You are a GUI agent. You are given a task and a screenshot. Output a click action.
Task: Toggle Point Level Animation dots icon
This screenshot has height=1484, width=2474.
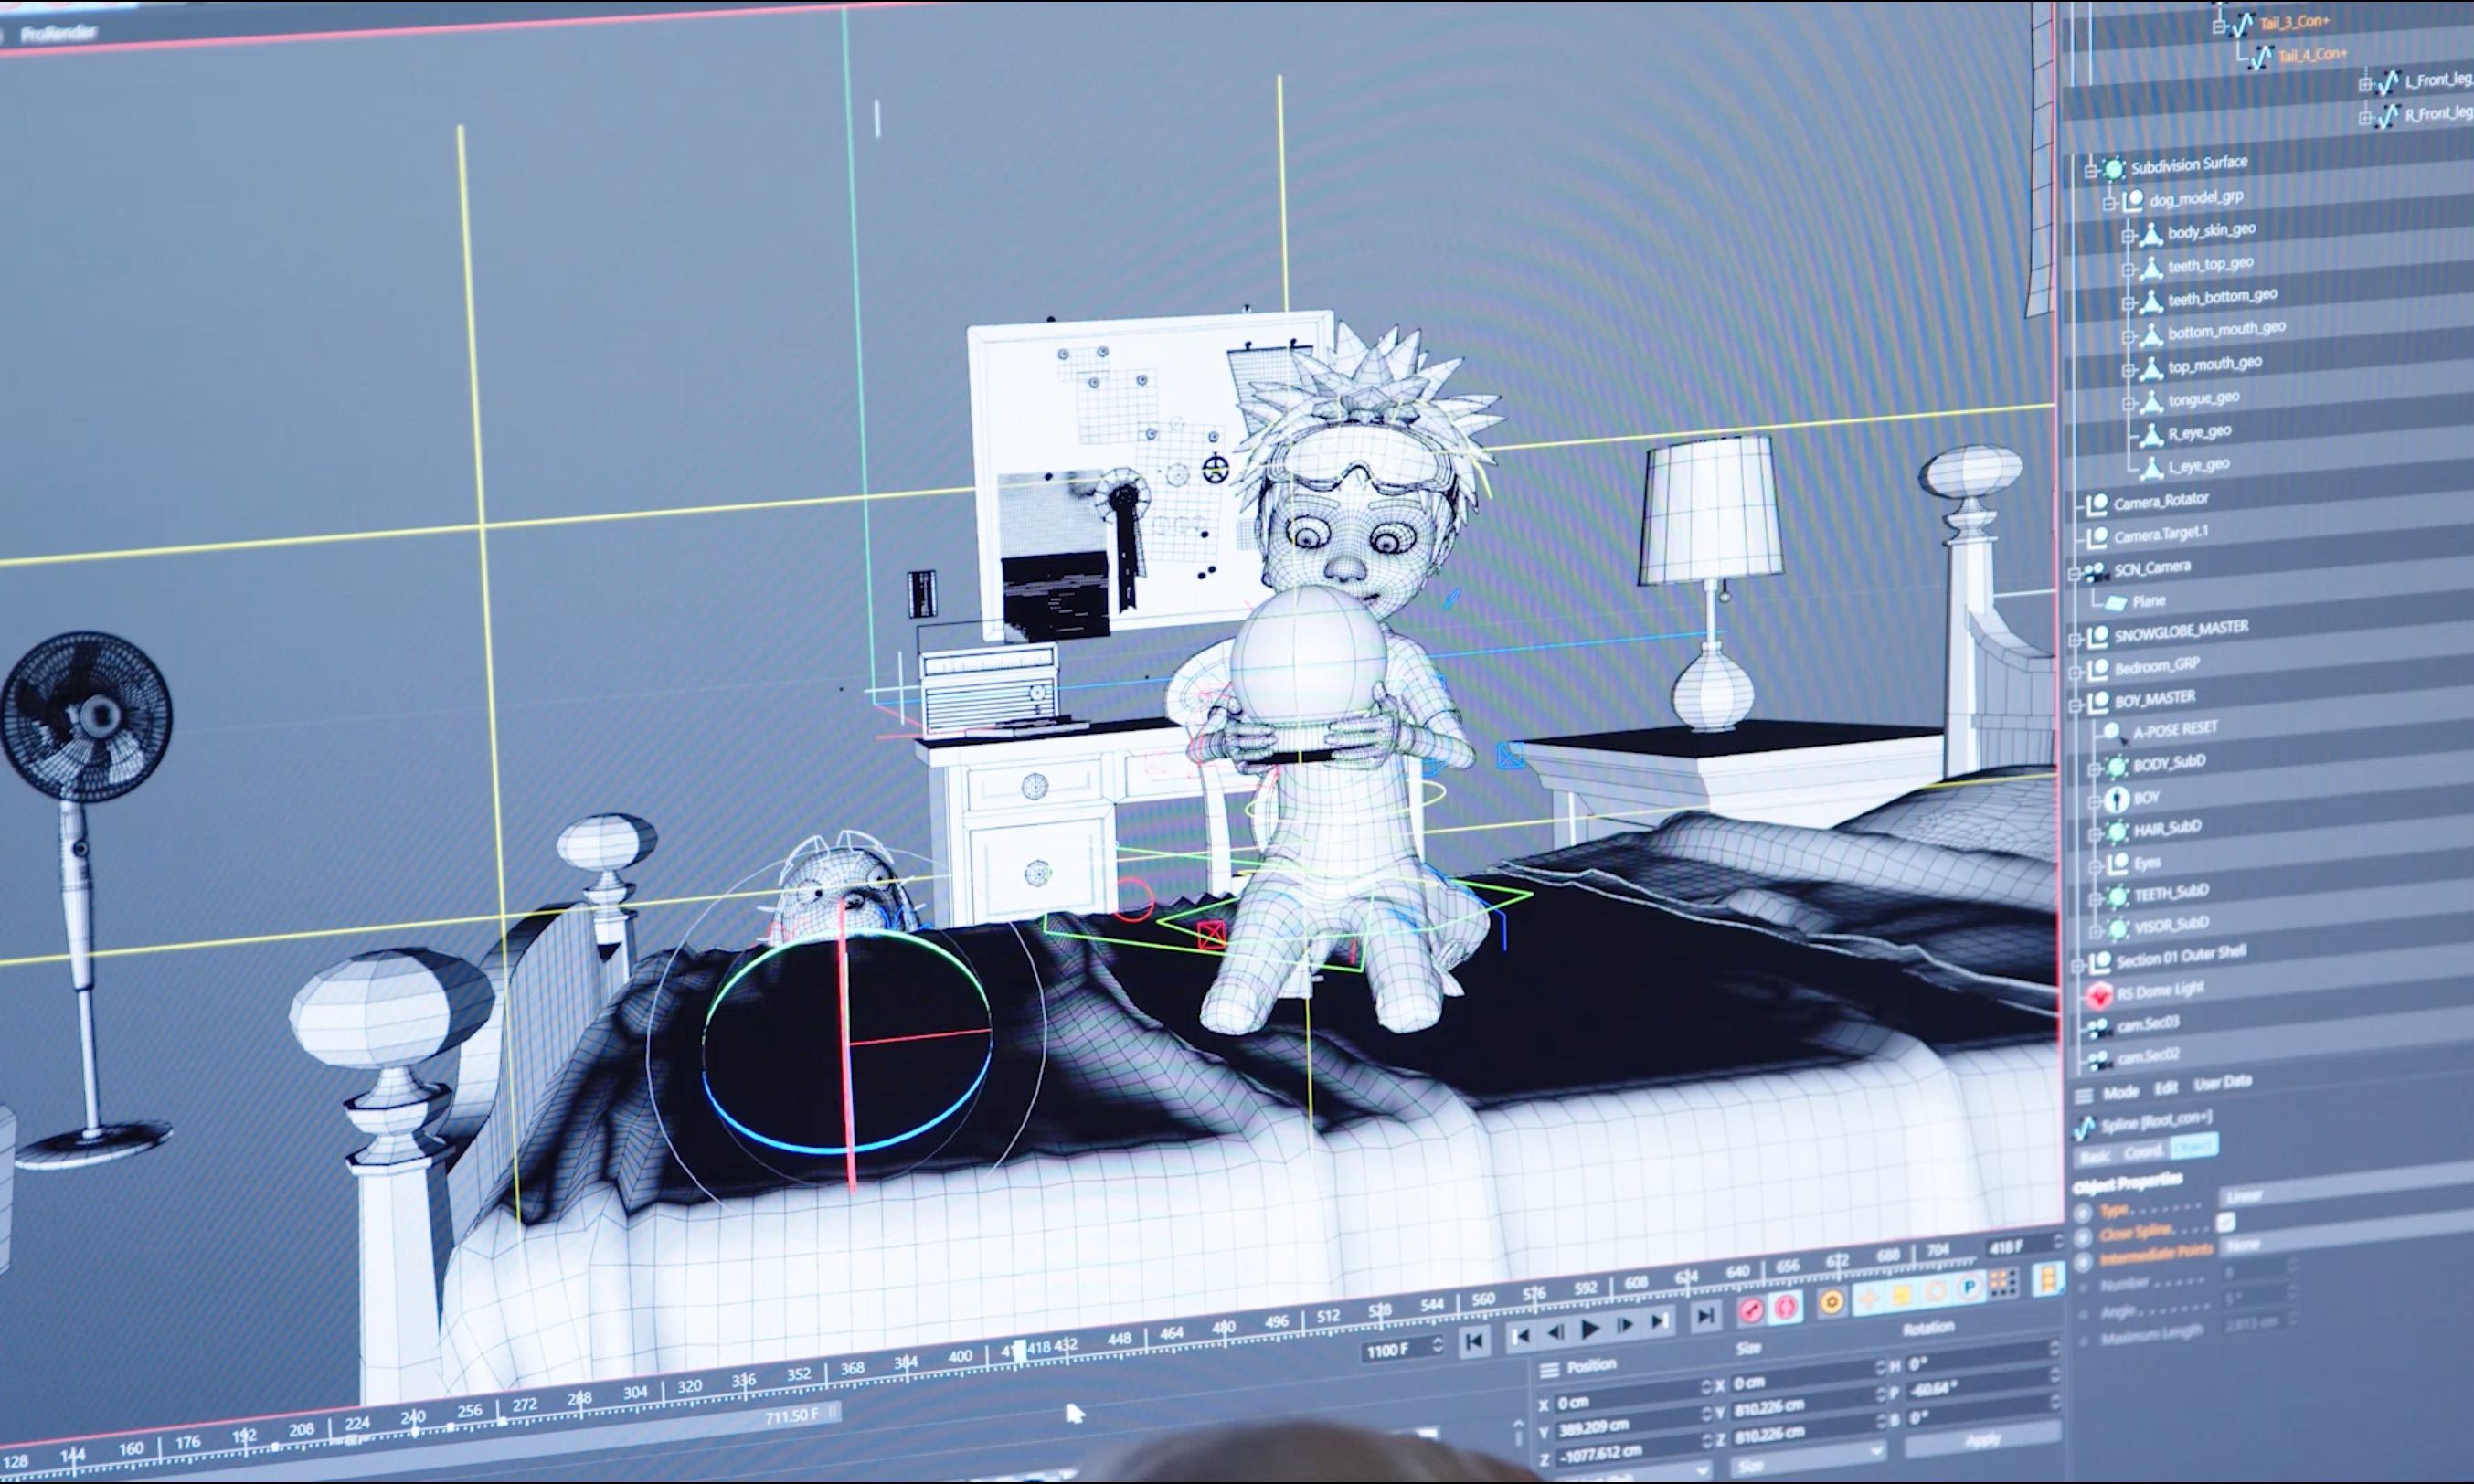pyautogui.click(x=2003, y=1283)
